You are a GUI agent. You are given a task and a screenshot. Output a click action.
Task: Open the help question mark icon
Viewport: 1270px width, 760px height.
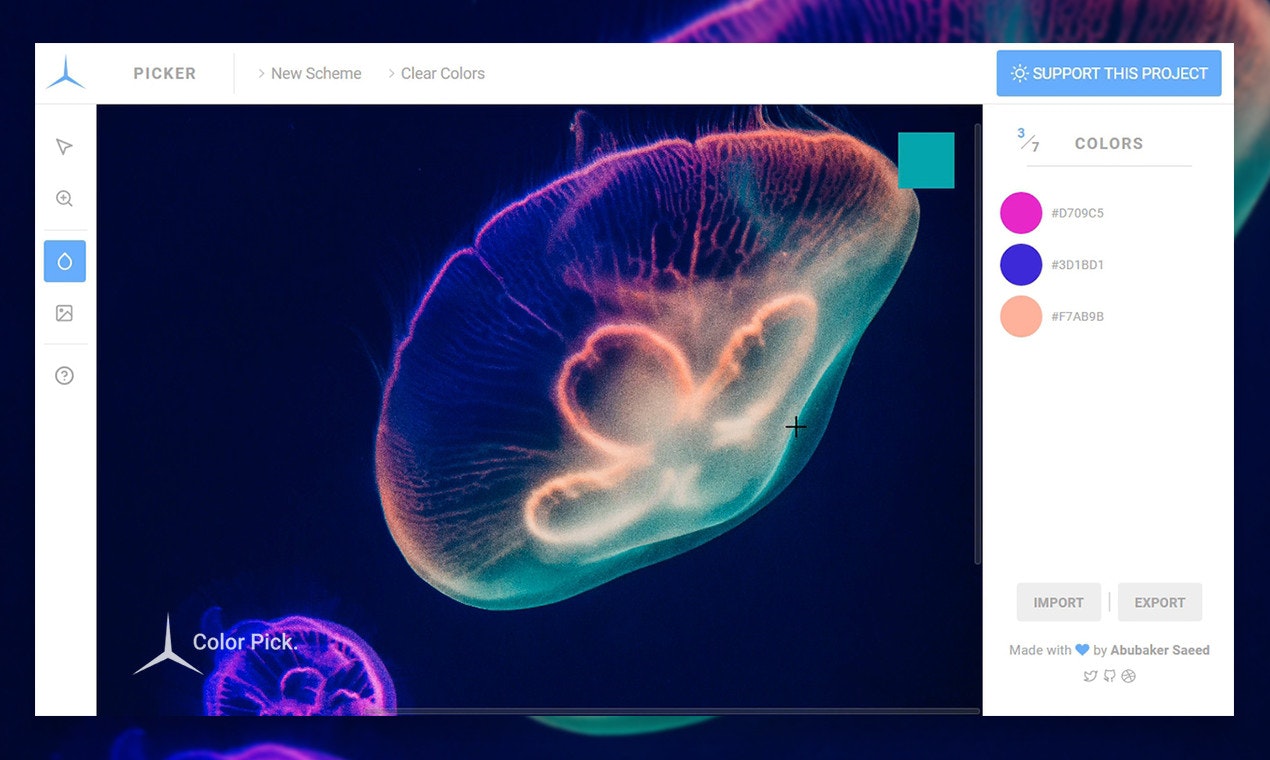[64, 375]
